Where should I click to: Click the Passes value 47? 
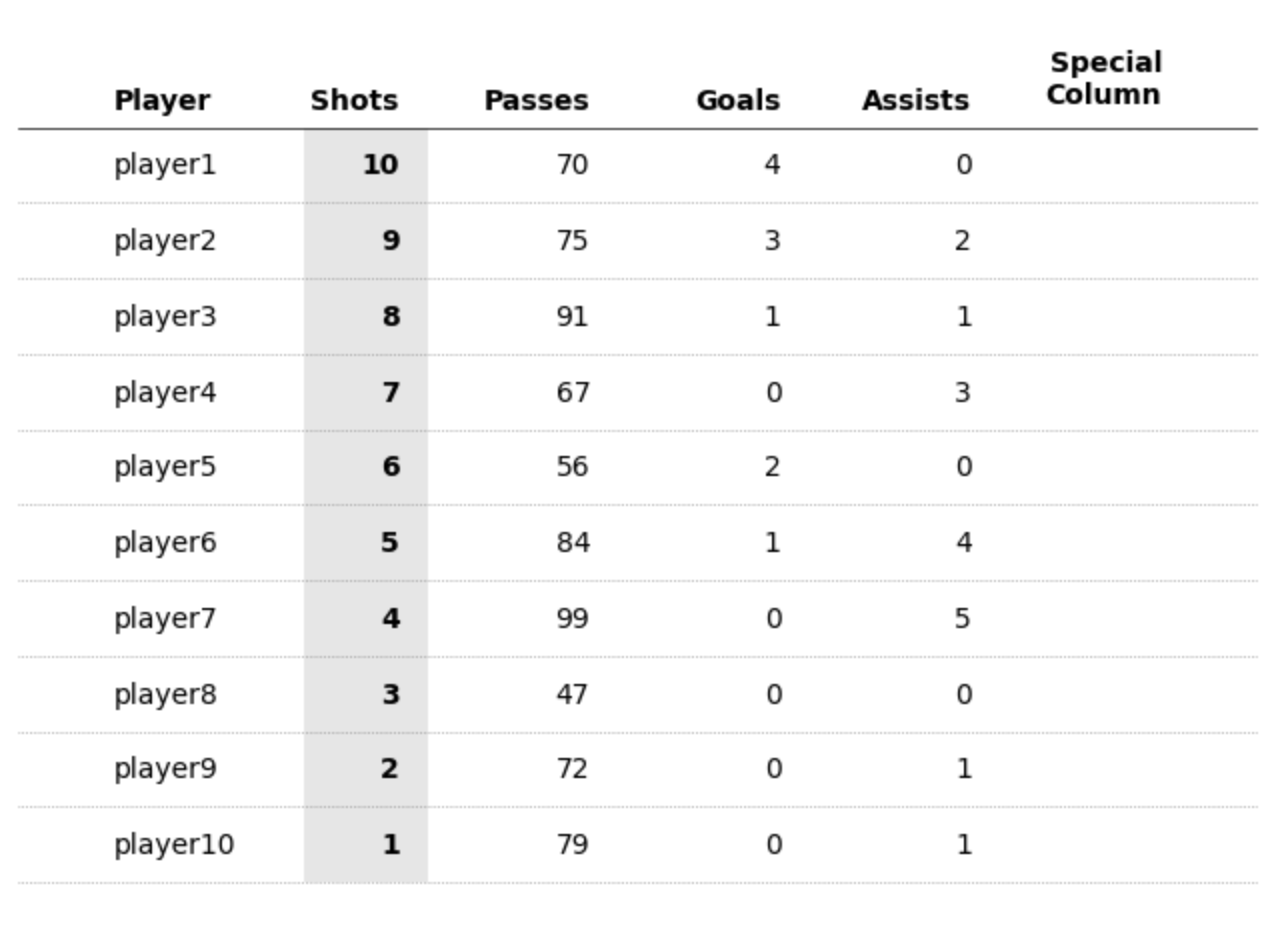(572, 695)
